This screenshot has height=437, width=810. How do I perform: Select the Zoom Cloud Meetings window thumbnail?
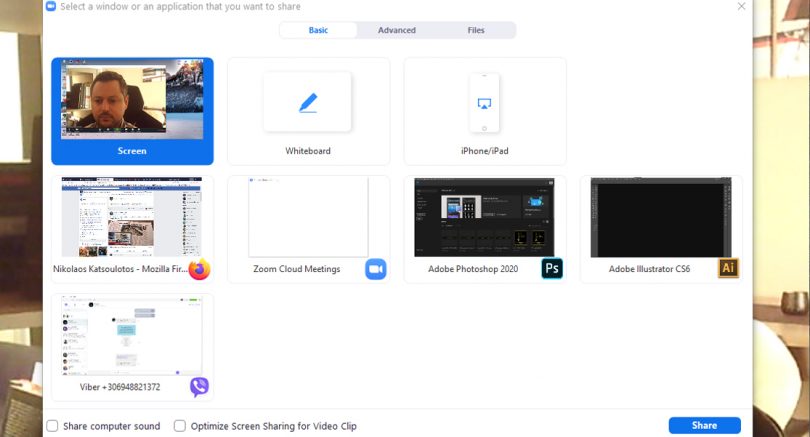[308, 217]
